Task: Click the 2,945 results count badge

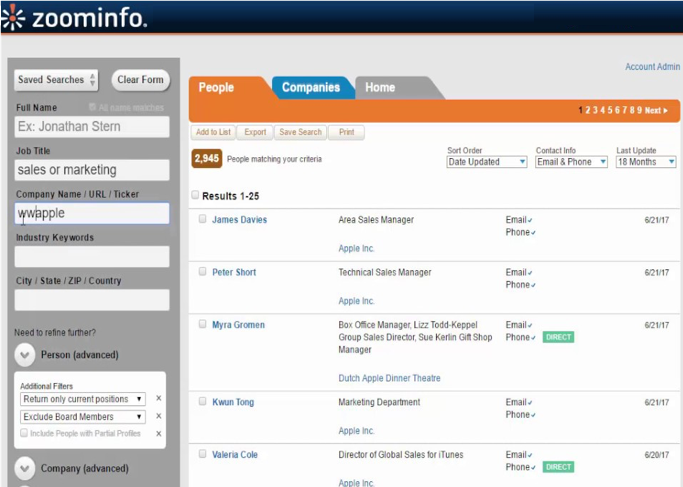Action: pyautogui.click(x=206, y=159)
